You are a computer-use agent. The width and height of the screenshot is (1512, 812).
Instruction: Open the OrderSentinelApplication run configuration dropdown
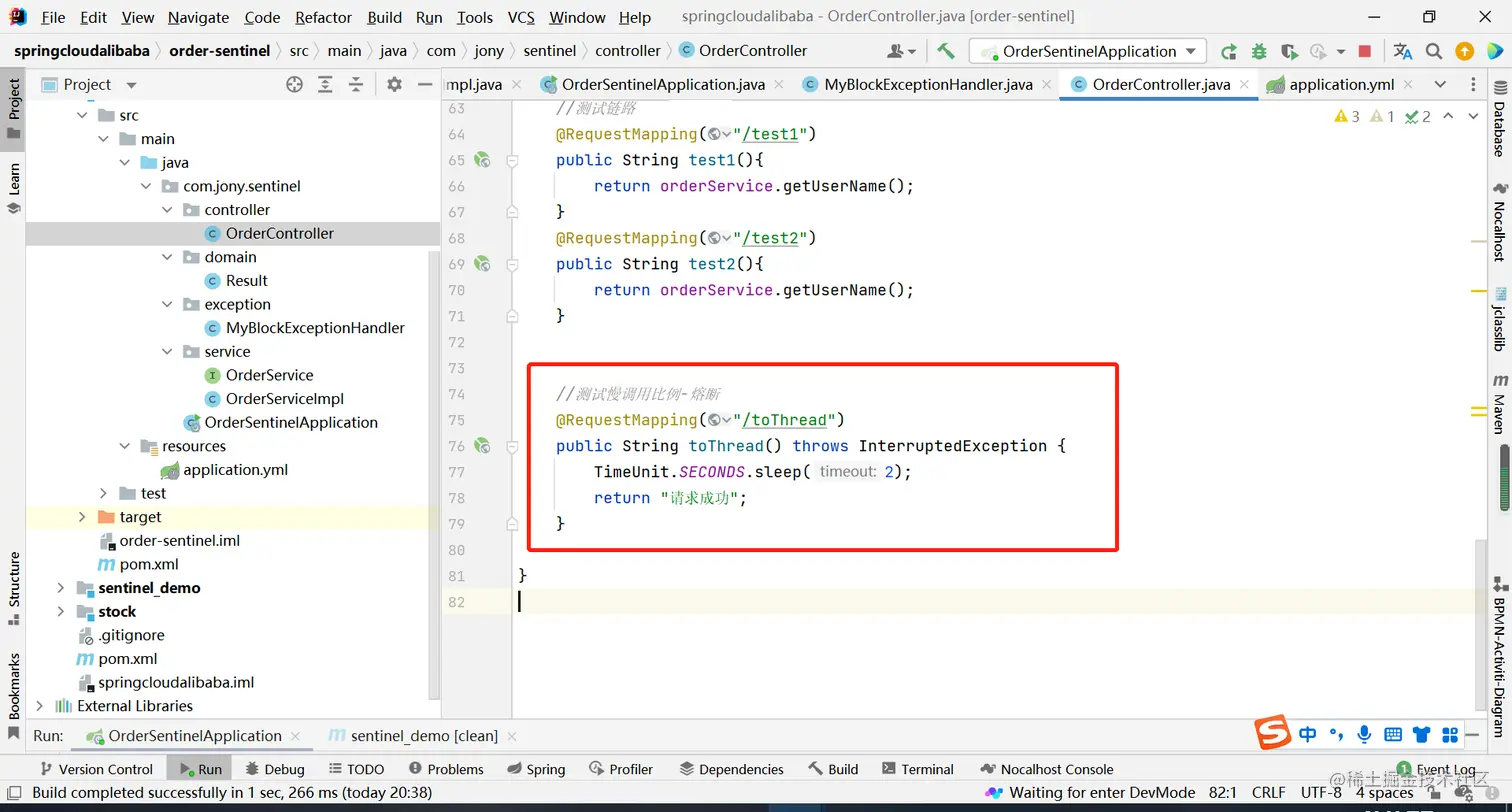(x=1088, y=51)
